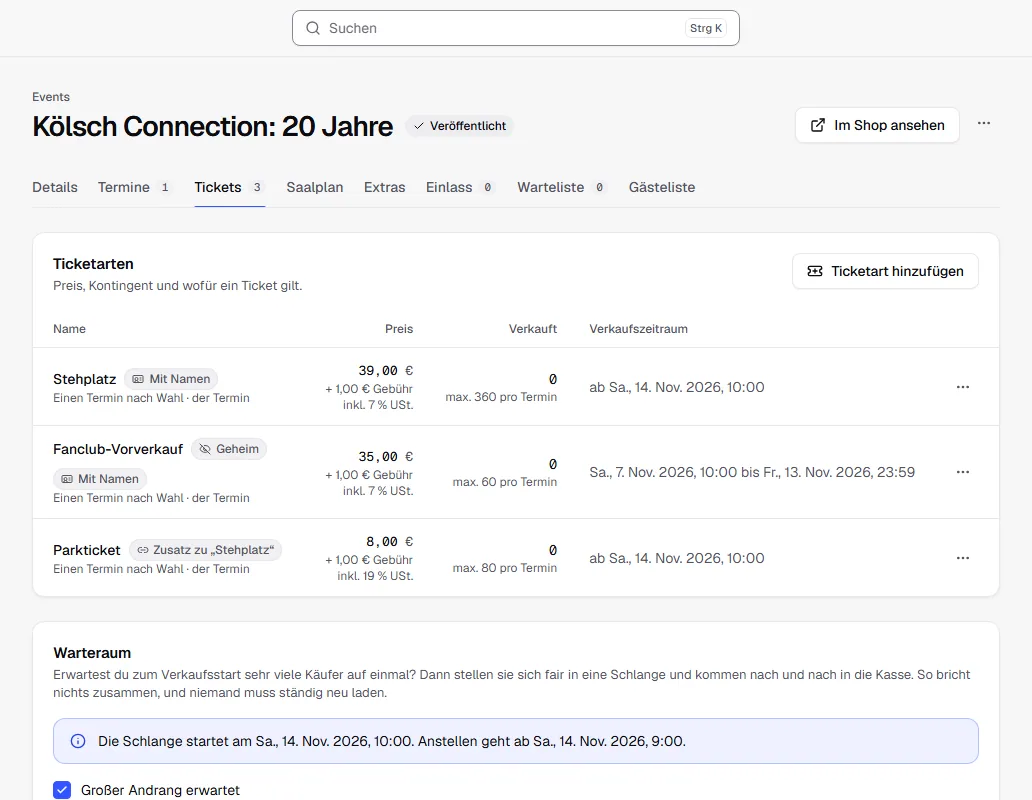The width and height of the screenshot is (1032, 800).
Task: Click the Strg K shortcut hint
Action: tap(706, 28)
